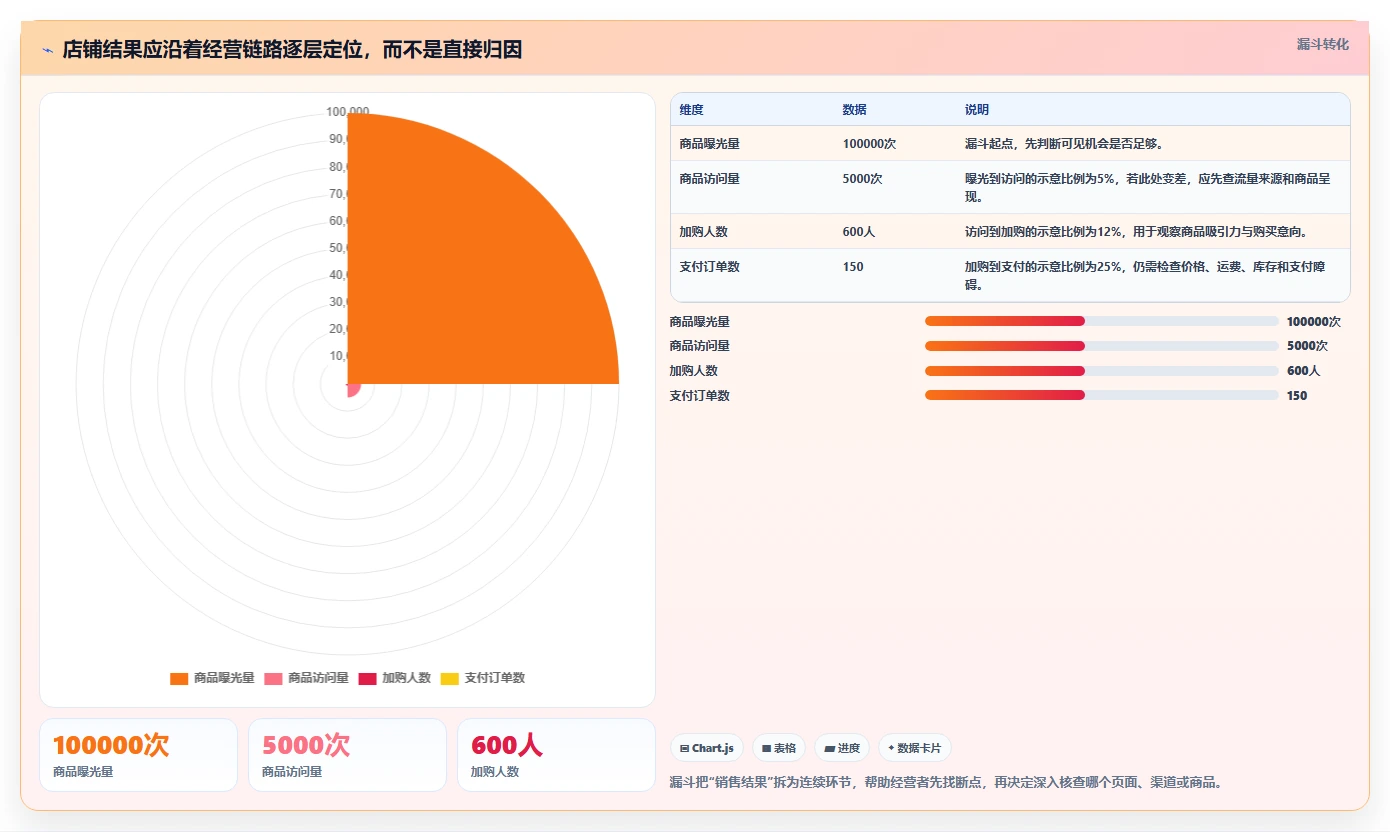Click the description 漏斗起点，先判断可见机会是否足够
Viewport: 1390px width, 832px height.
1064,144
